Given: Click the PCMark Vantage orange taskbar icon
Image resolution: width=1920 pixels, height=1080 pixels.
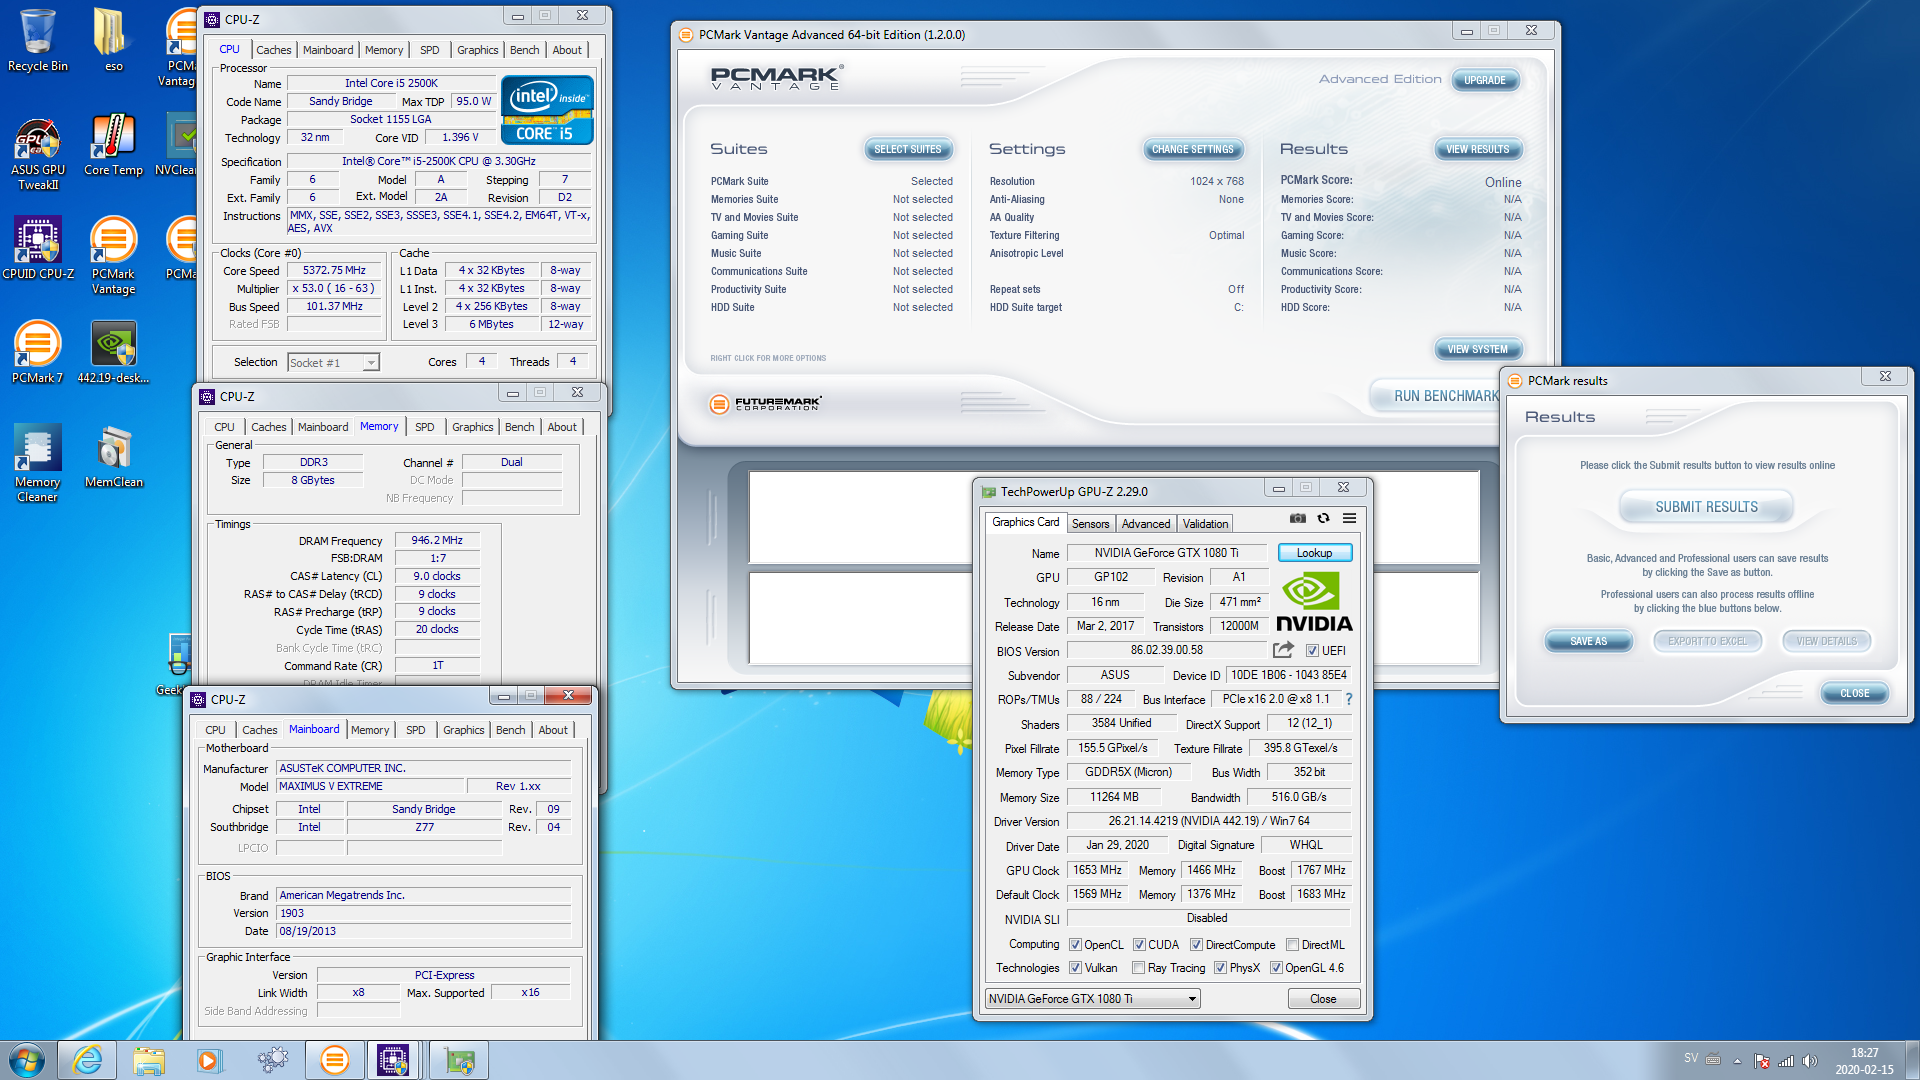Looking at the screenshot, I should [334, 1060].
